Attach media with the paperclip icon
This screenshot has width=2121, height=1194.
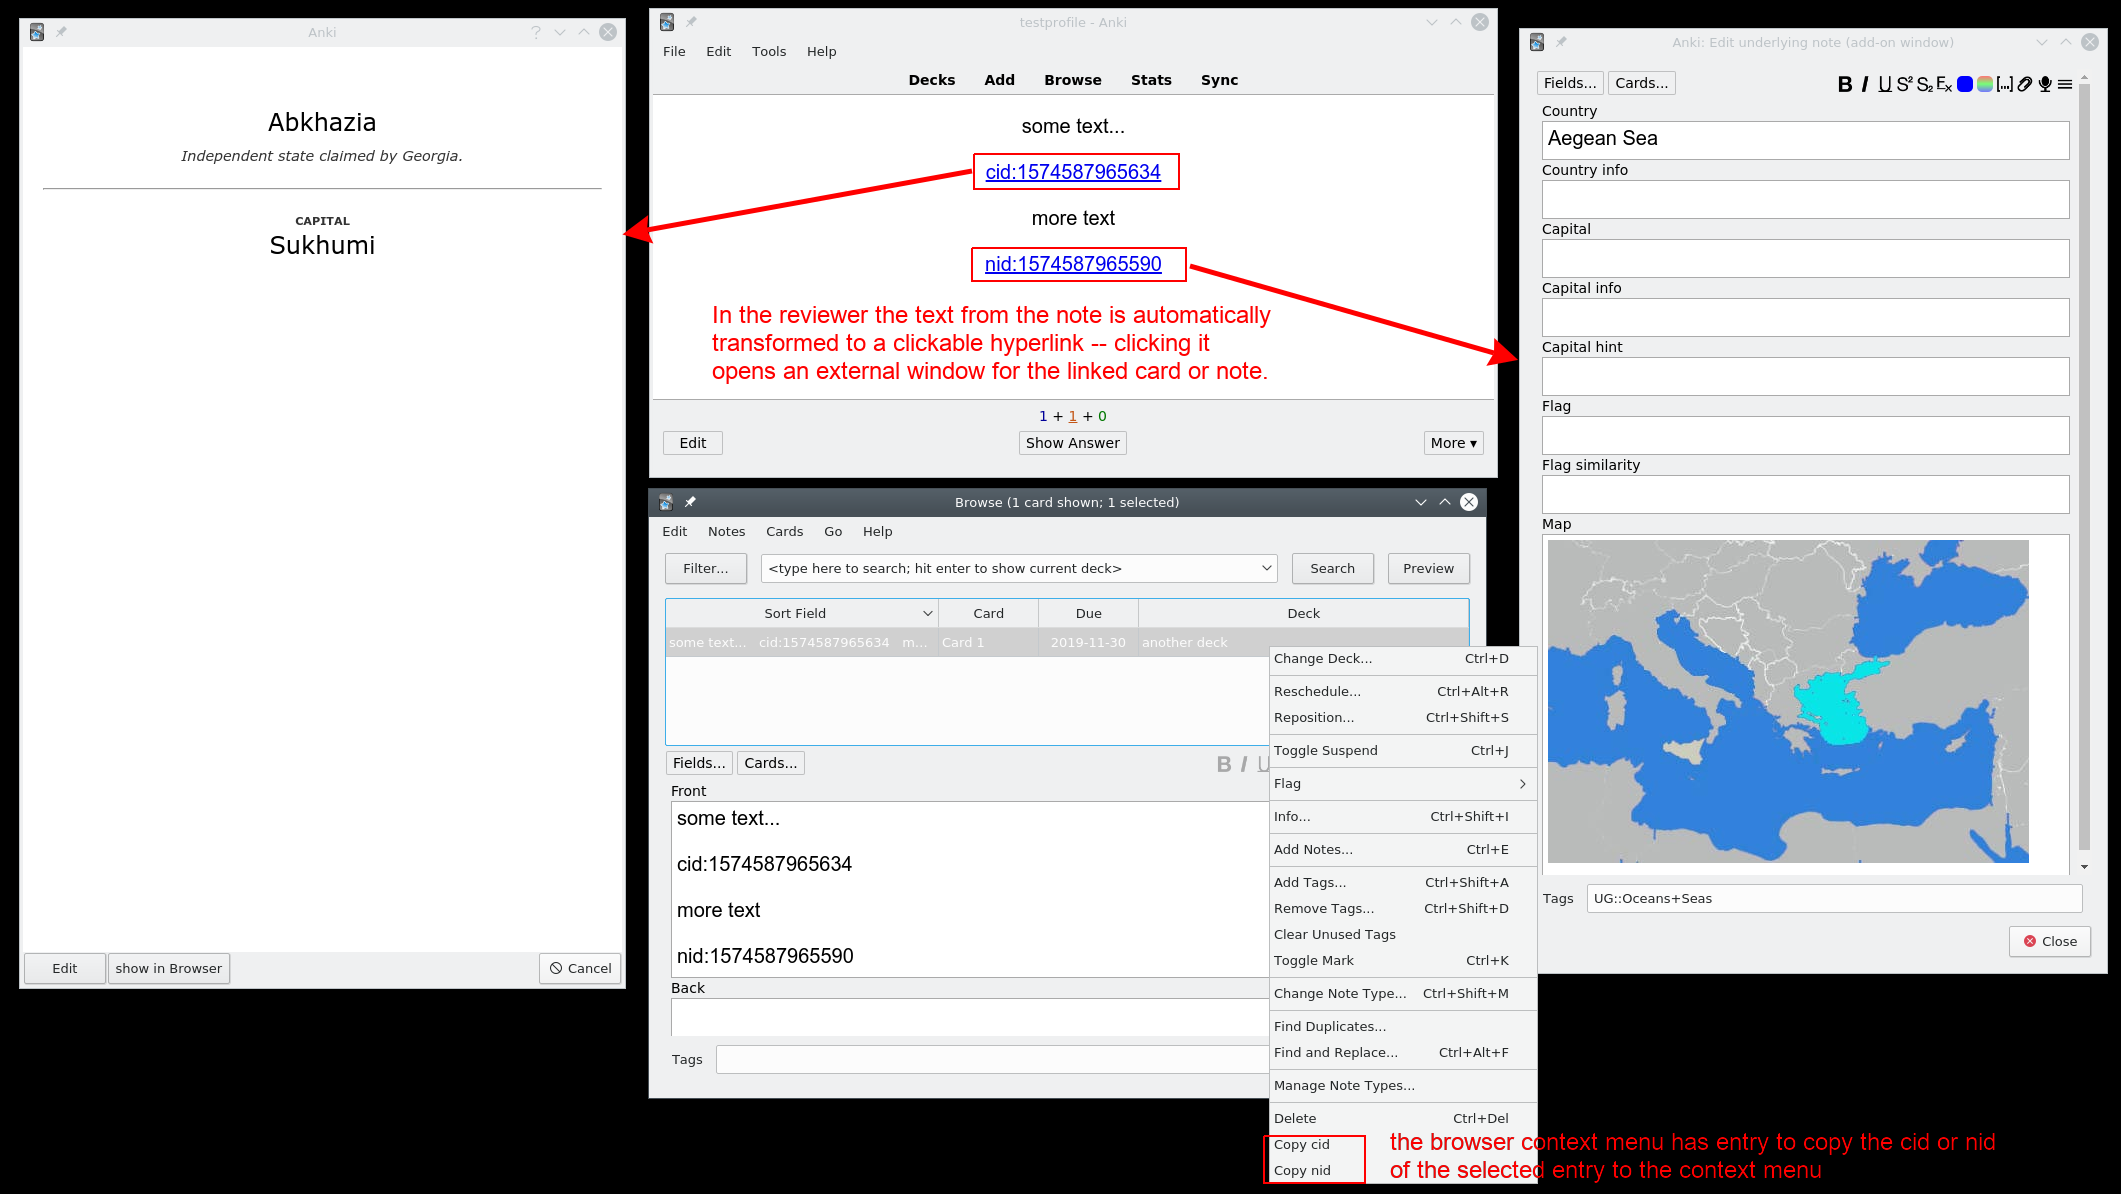coord(2025,84)
